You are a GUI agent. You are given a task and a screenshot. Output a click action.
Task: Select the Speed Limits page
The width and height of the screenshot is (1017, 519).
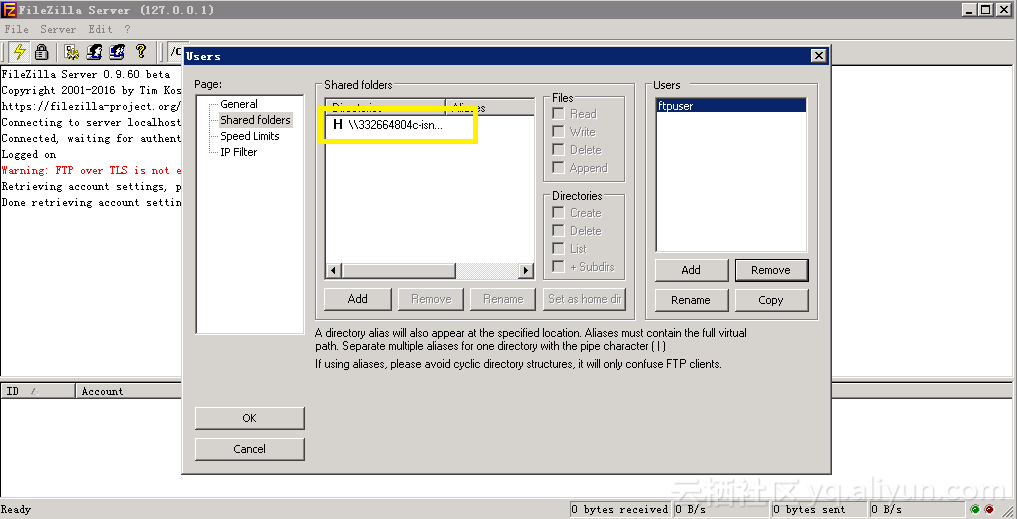(250, 136)
